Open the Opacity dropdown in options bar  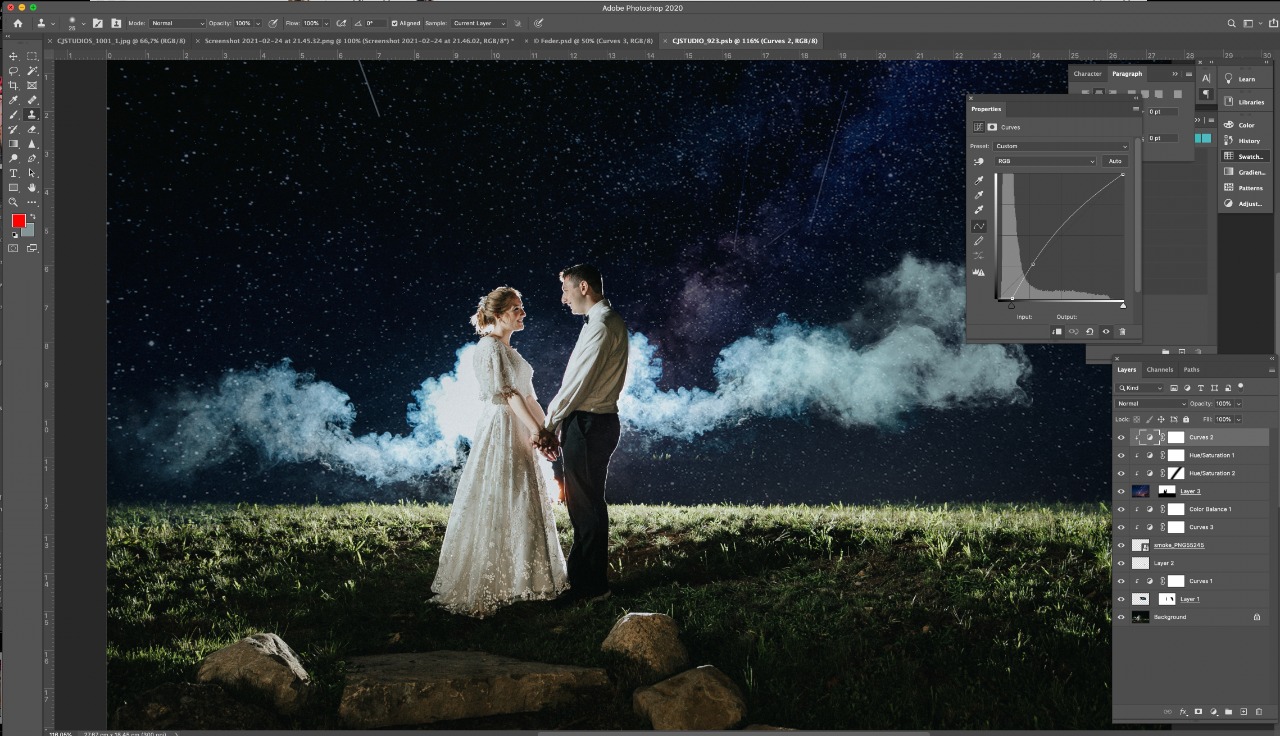(x=257, y=23)
